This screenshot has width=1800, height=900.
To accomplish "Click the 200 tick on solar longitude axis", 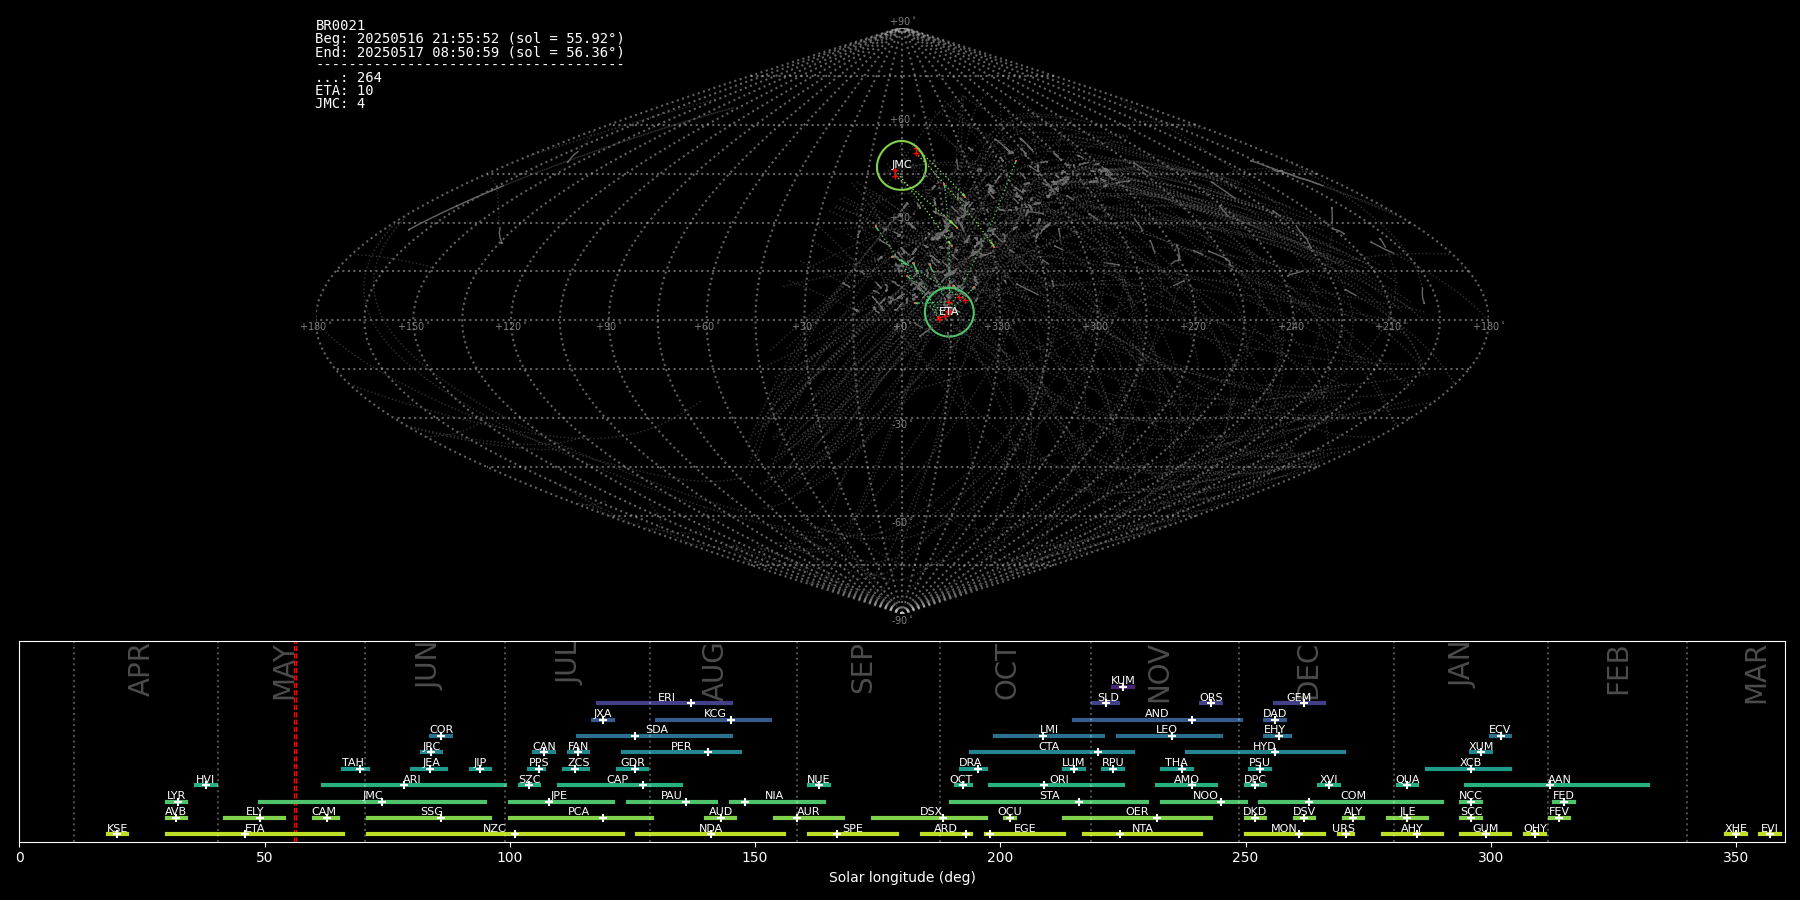I will (1000, 858).
